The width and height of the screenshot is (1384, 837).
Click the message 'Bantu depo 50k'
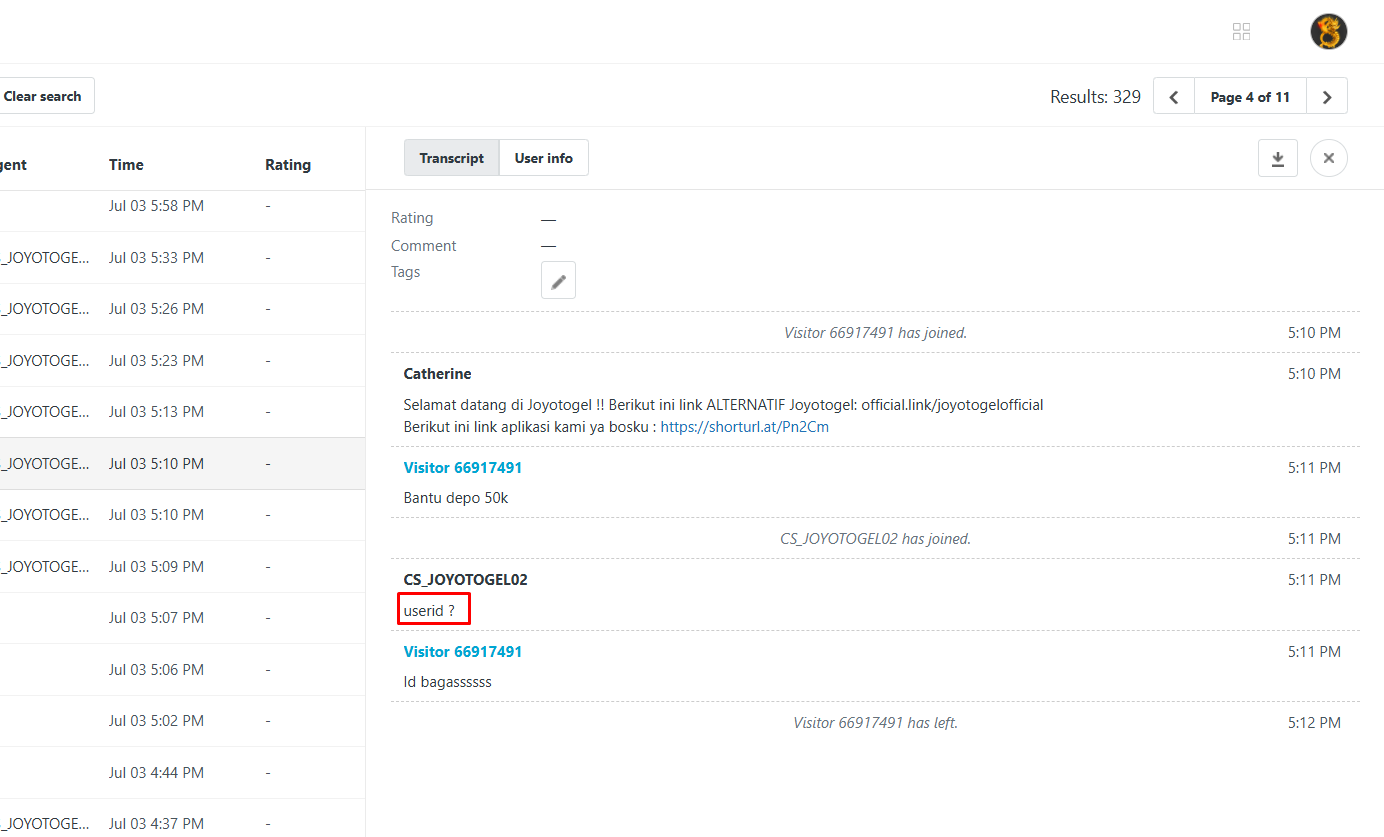pyautogui.click(x=456, y=498)
